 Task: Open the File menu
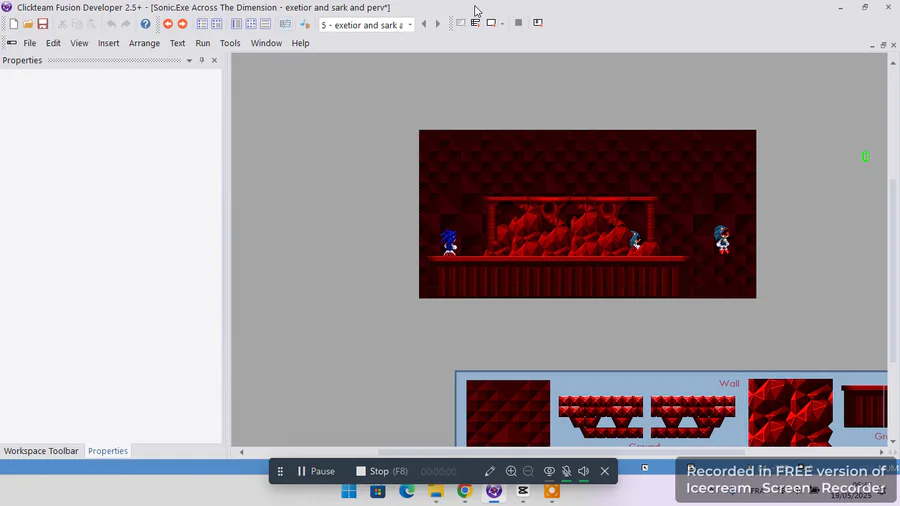[x=30, y=43]
